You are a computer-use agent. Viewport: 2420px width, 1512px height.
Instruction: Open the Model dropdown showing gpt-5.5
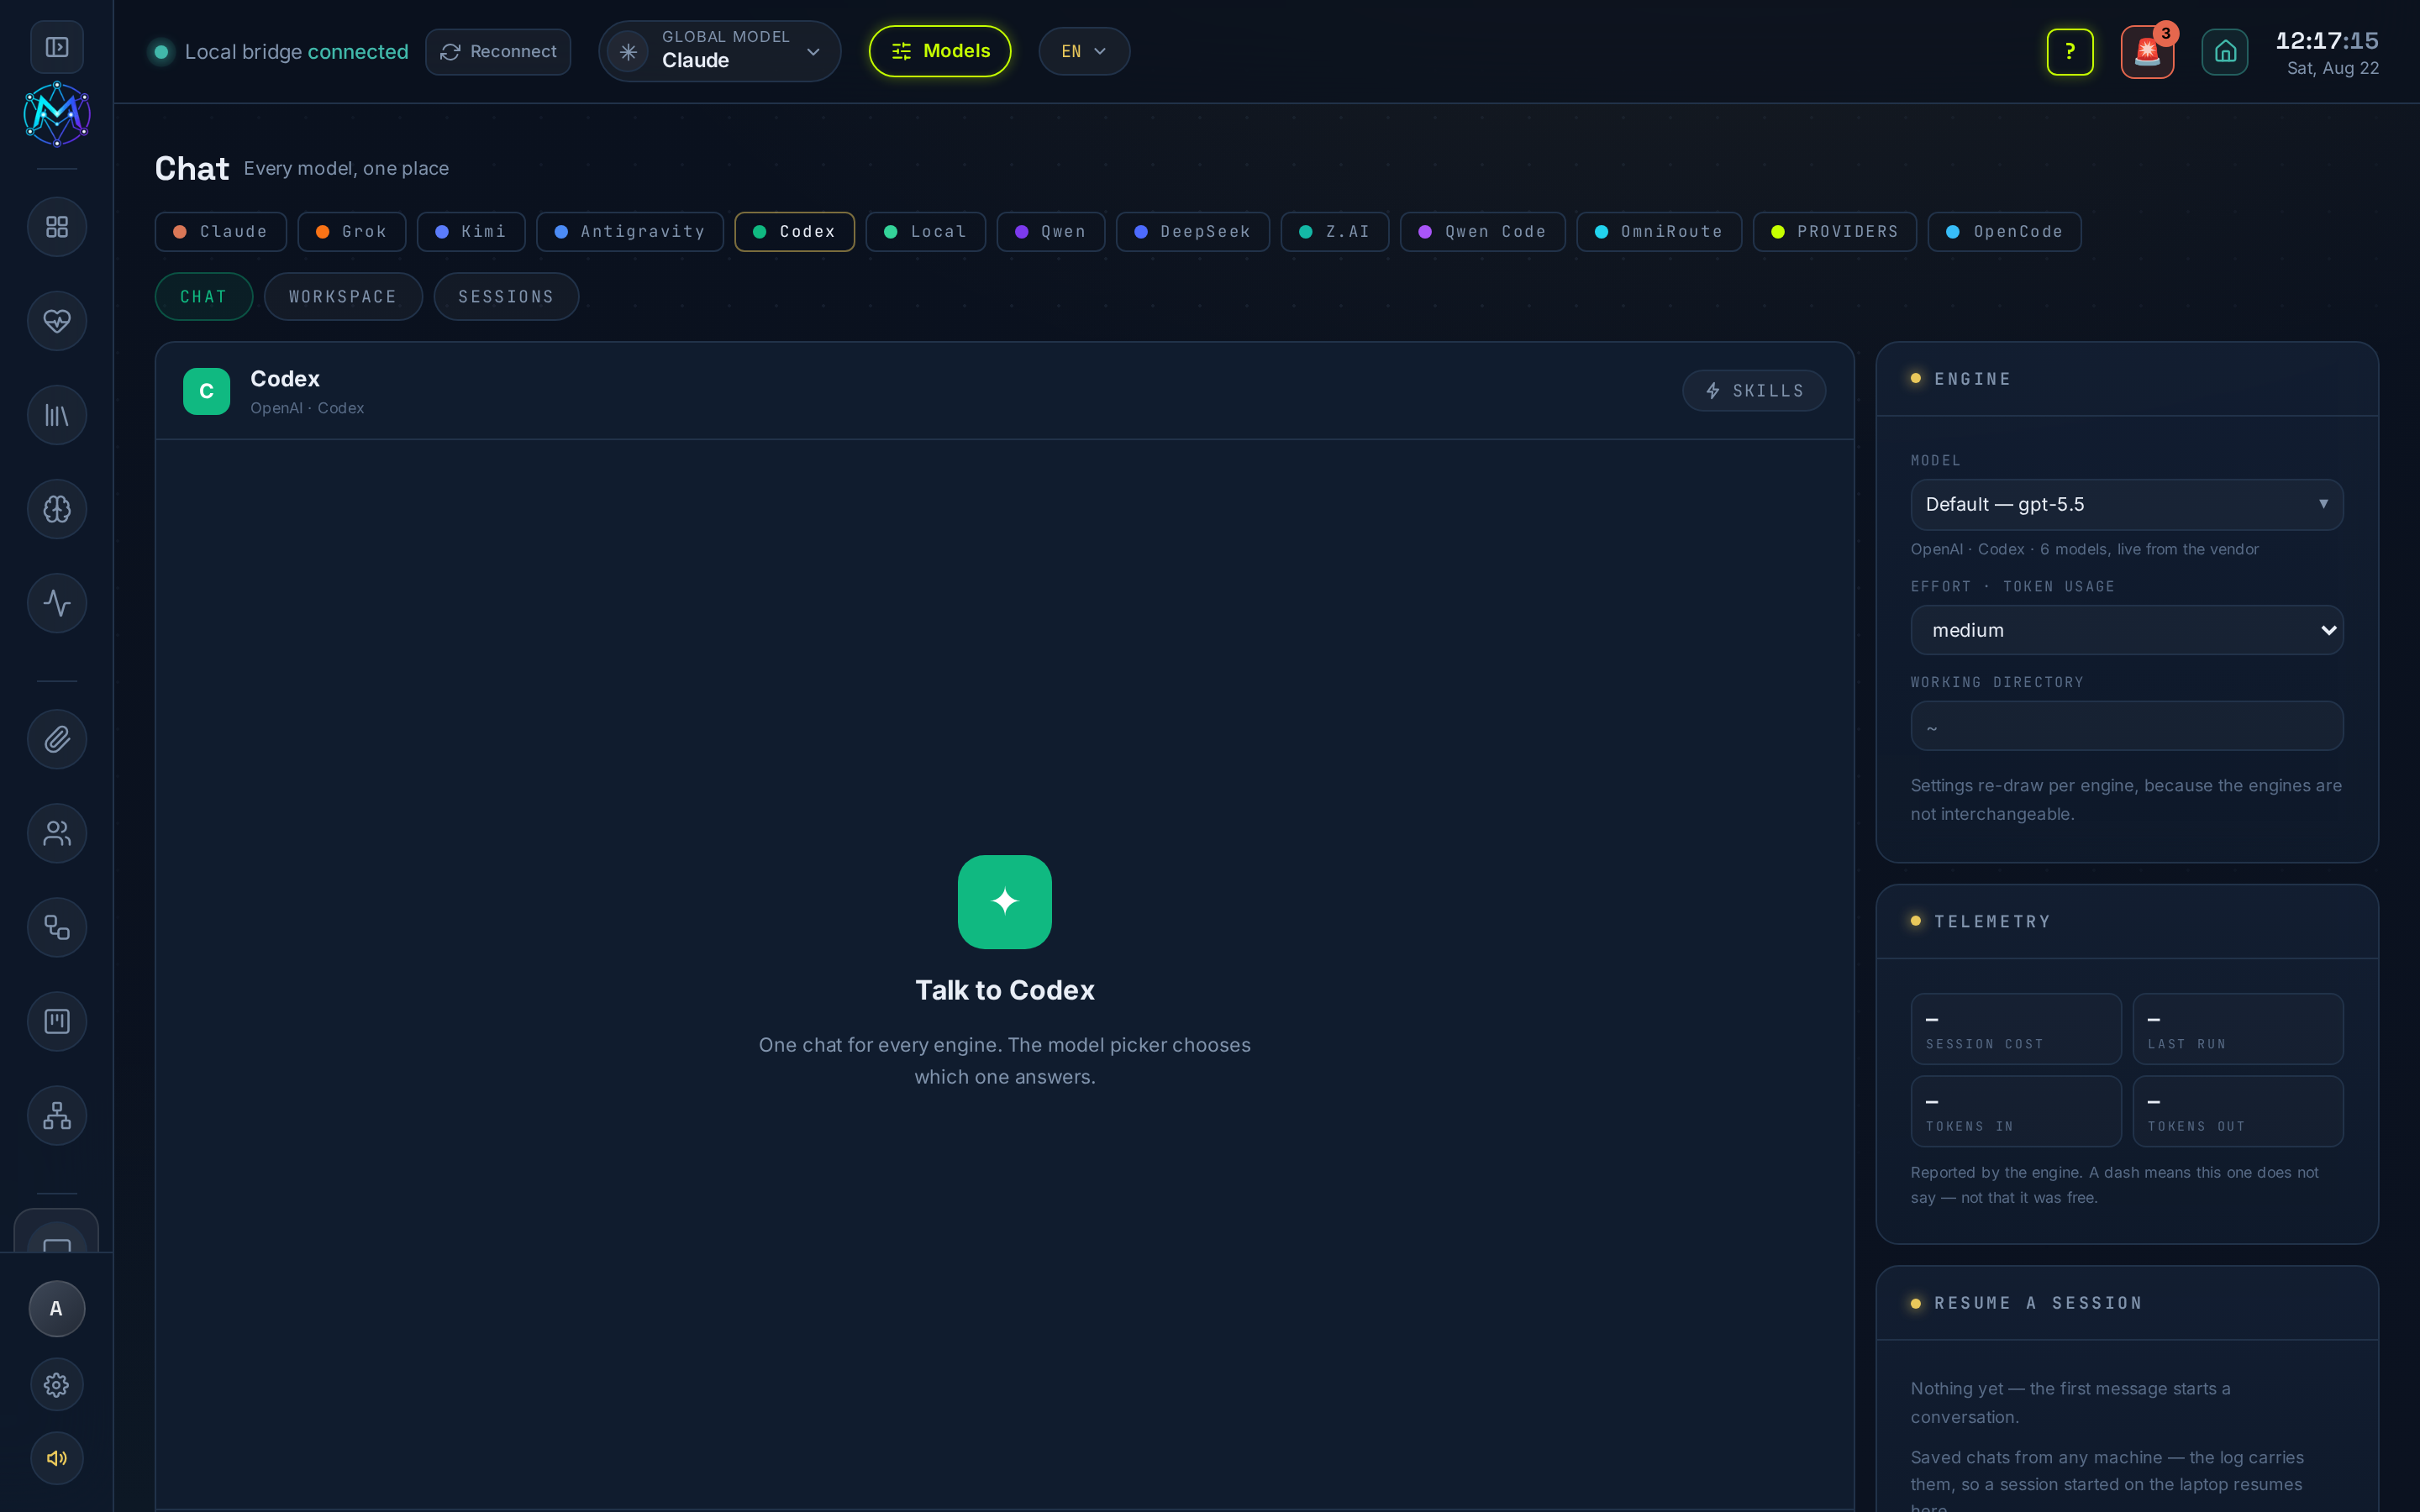click(2127, 504)
